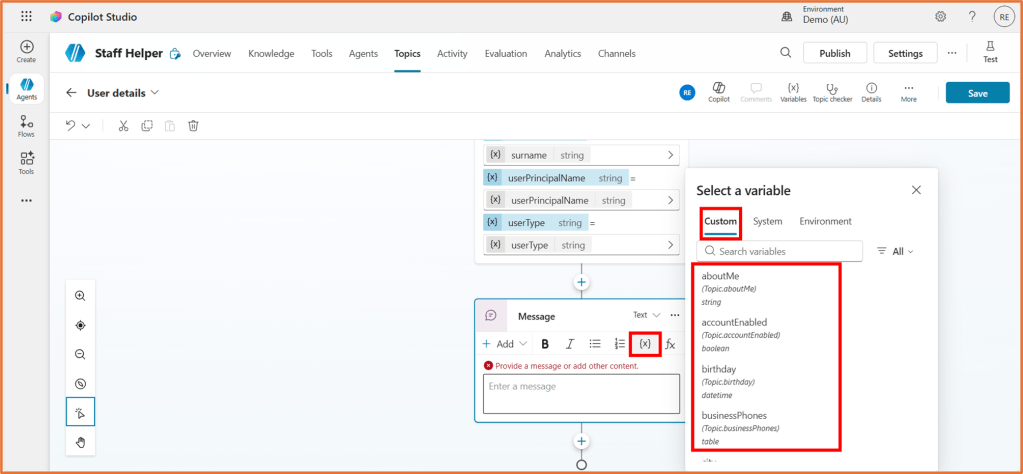
Task: Open the undo history dropdown arrow
Action: tap(86, 126)
